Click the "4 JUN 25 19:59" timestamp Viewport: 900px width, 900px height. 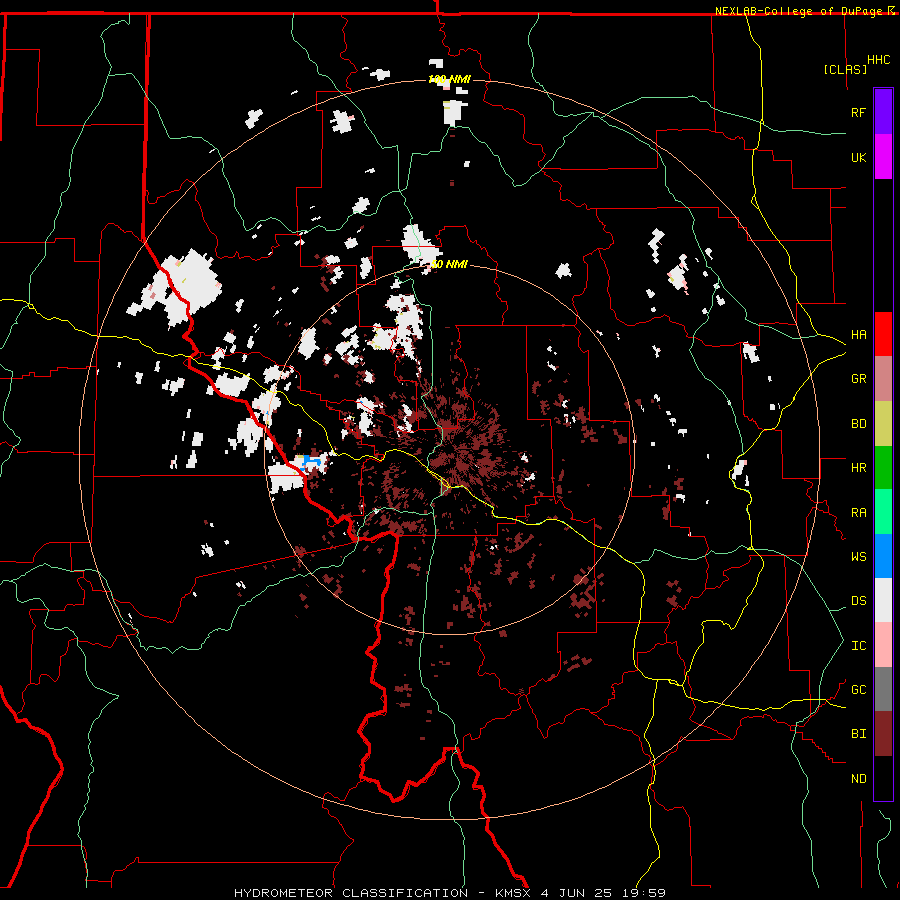coord(603,893)
